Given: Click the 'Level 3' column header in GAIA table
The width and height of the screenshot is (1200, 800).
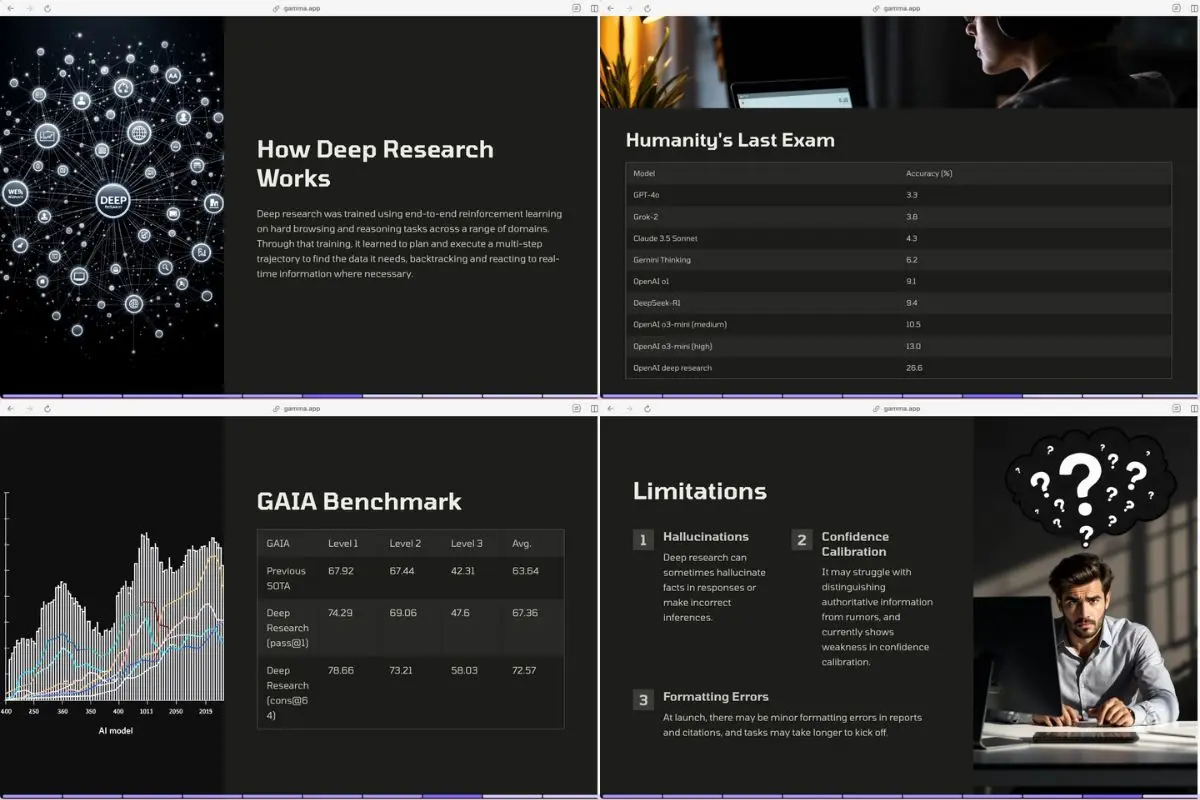Looking at the screenshot, I should 466,543.
